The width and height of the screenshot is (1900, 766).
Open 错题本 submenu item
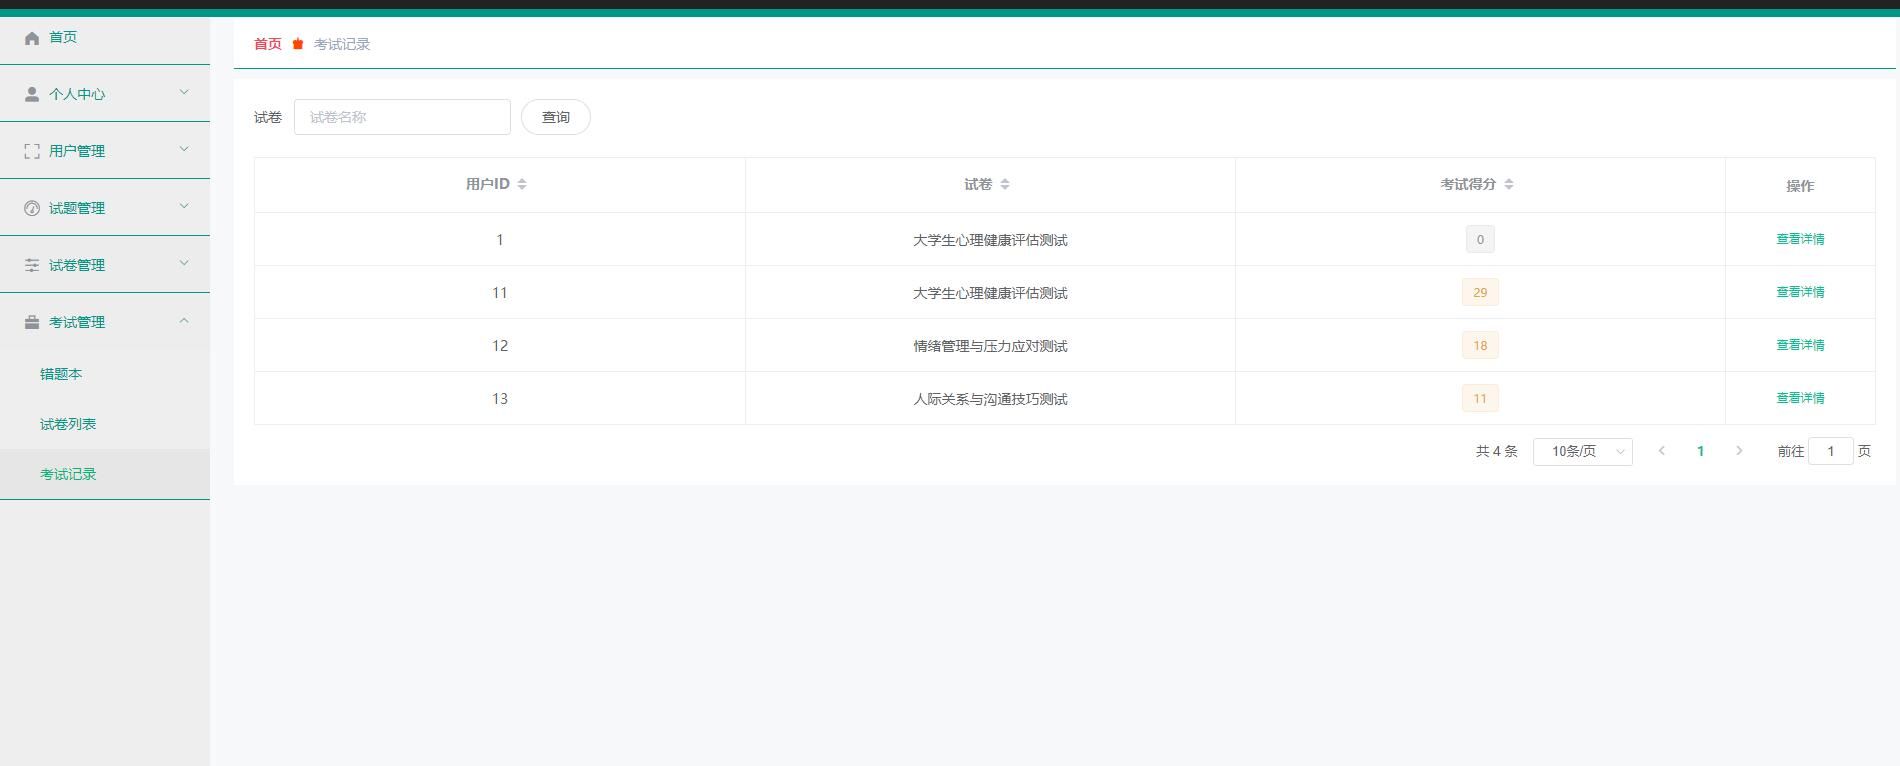61,374
